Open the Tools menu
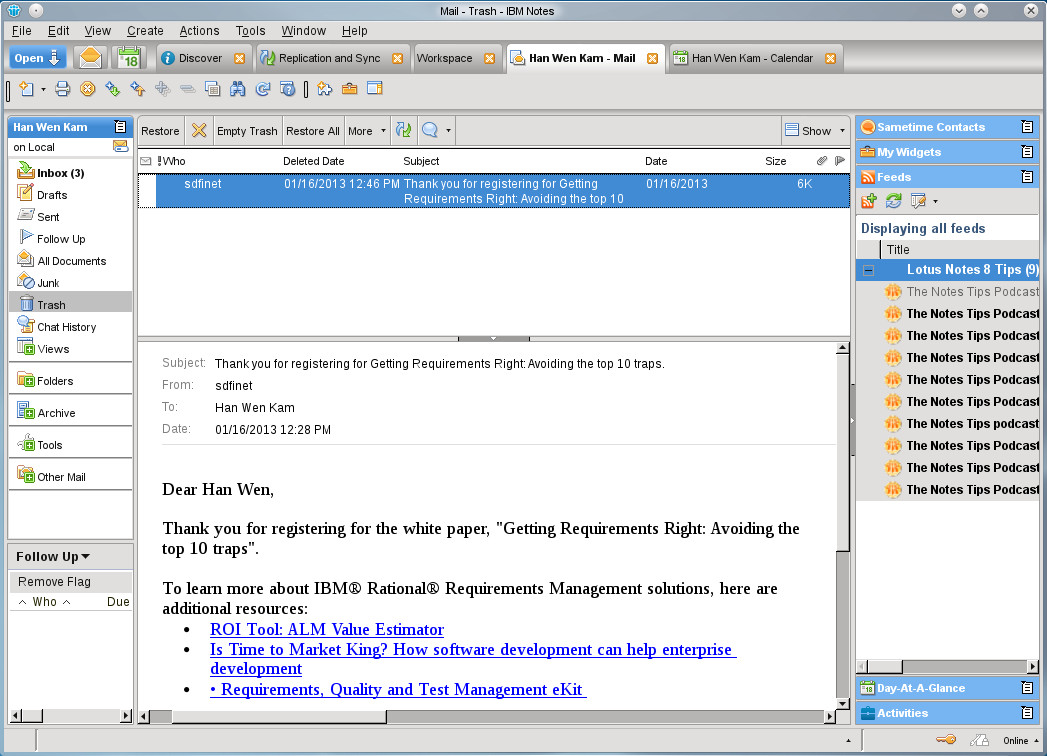 tap(250, 31)
